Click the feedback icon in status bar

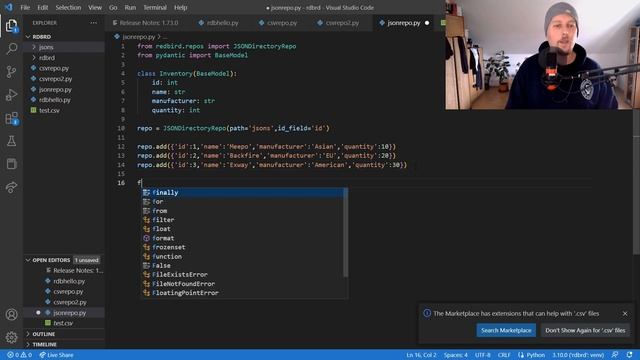[615, 355]
